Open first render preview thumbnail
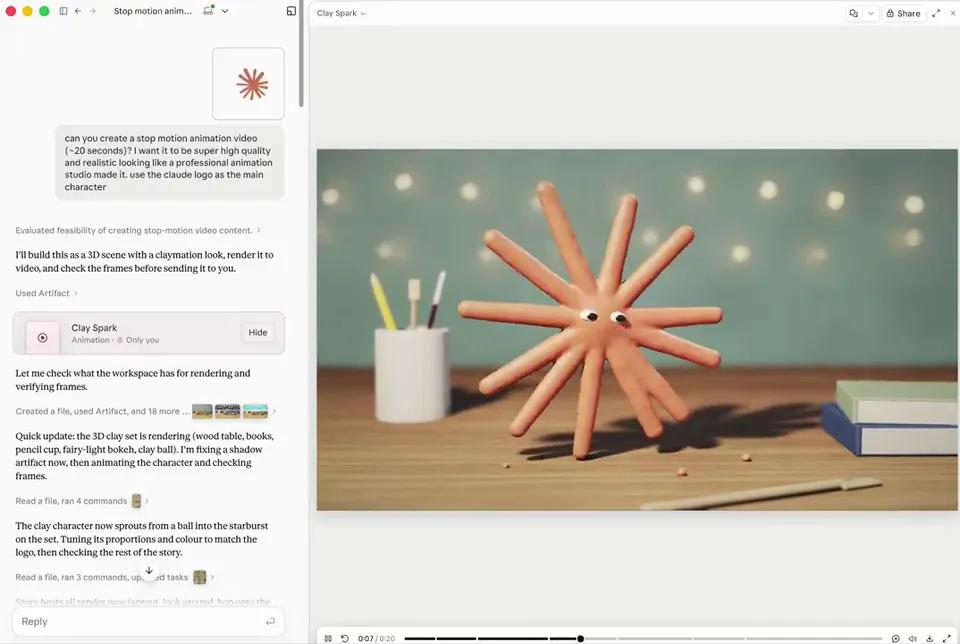 [202, 411]
